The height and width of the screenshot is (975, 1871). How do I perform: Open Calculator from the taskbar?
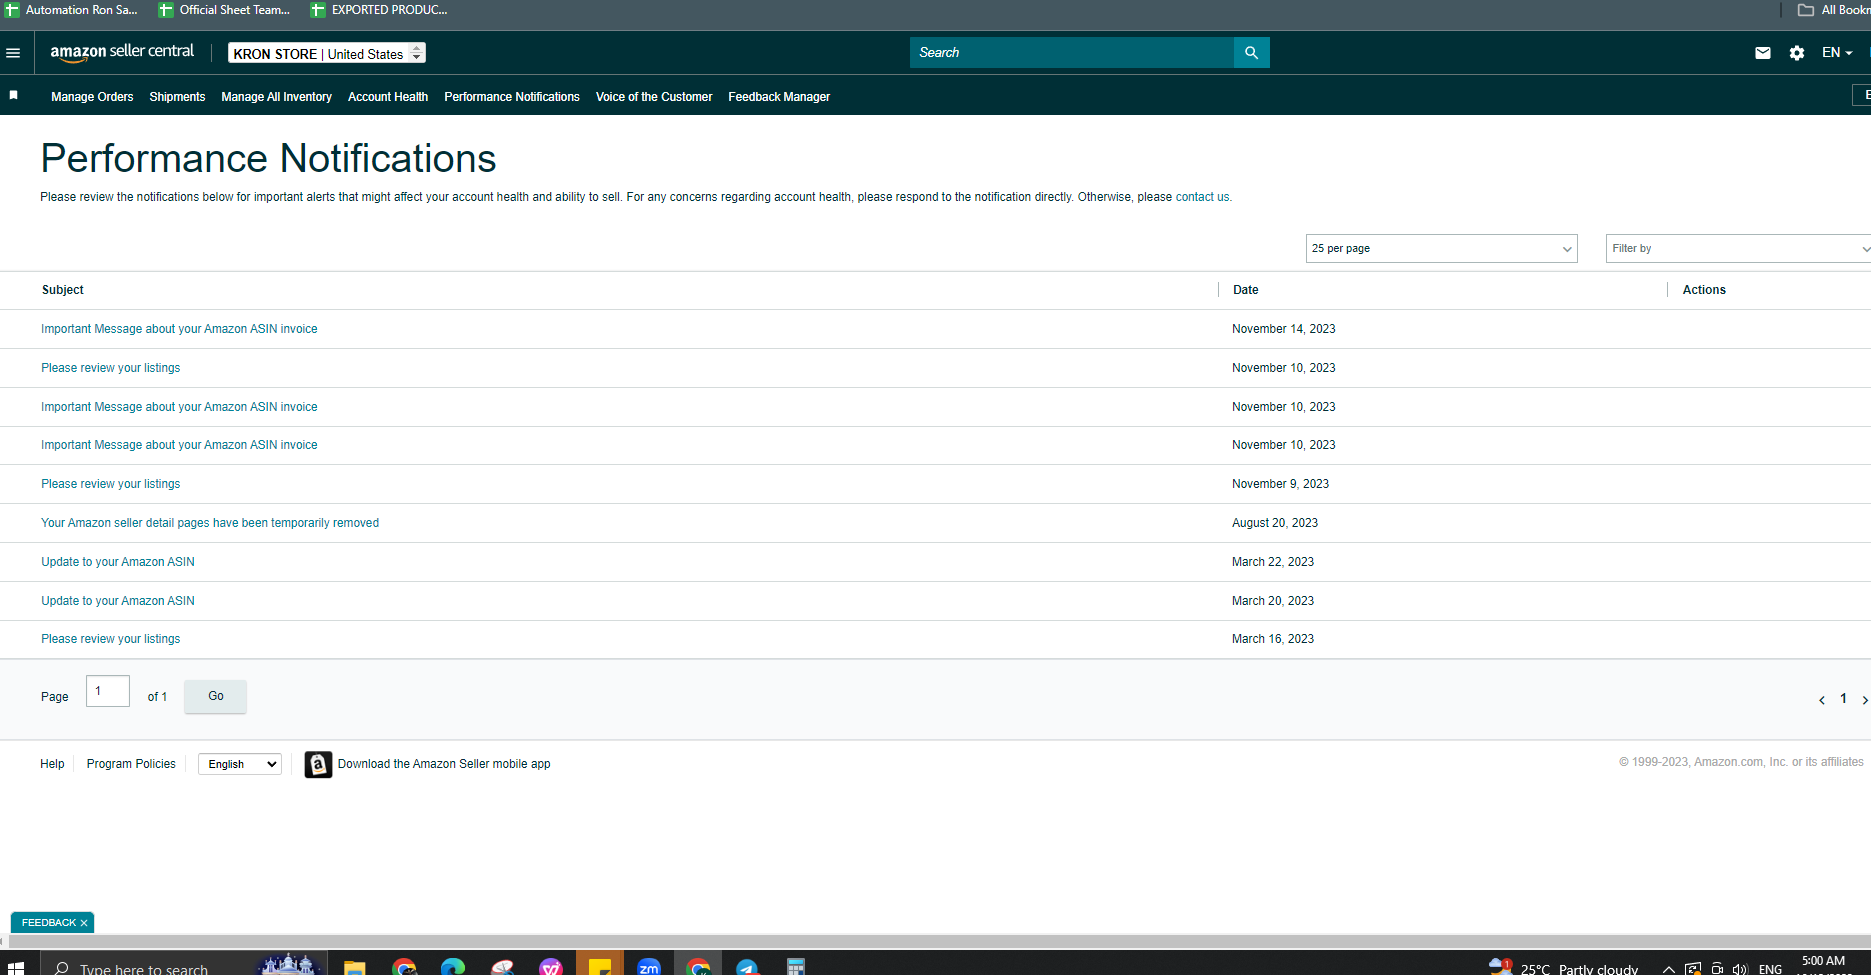796,967
